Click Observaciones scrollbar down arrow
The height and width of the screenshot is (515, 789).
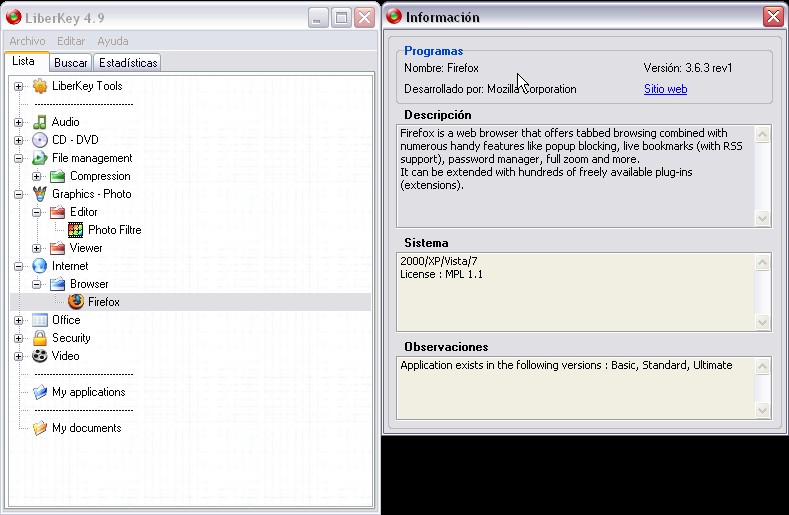click(x=762, y=410)
